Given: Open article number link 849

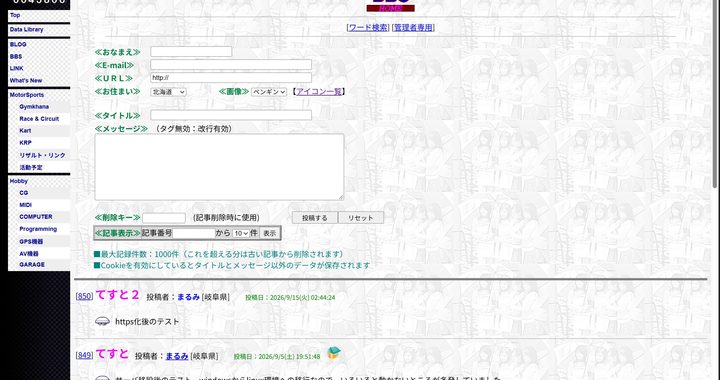Looking at the screenshot, I should 84,355.
